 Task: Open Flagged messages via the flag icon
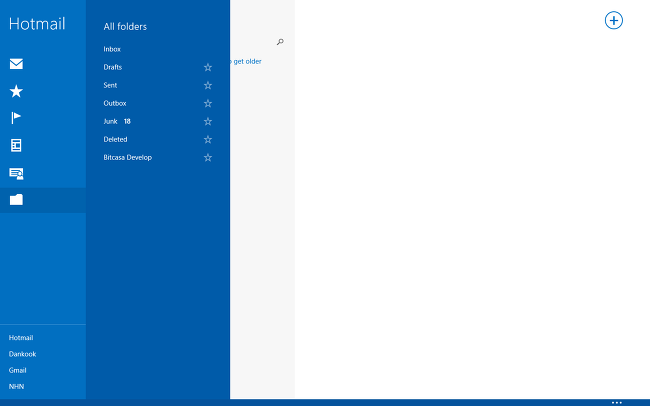pos(16,118)
